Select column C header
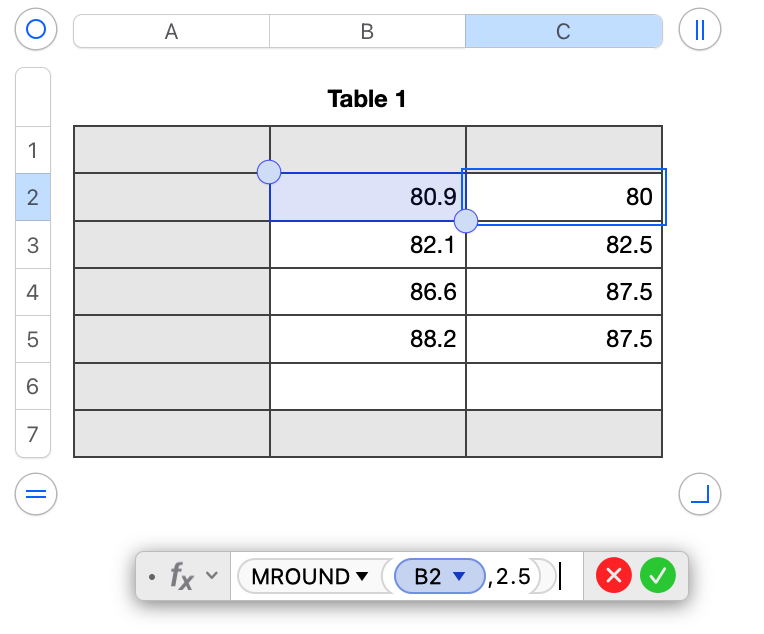 [563, 31]
